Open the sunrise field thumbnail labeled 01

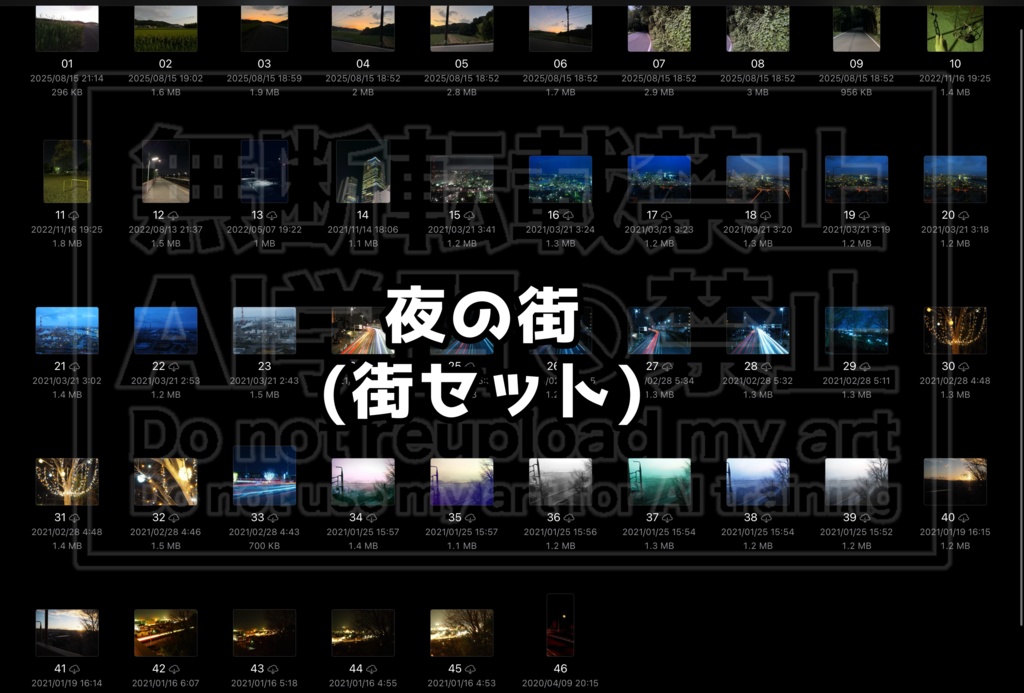click(x=67, y=27)
